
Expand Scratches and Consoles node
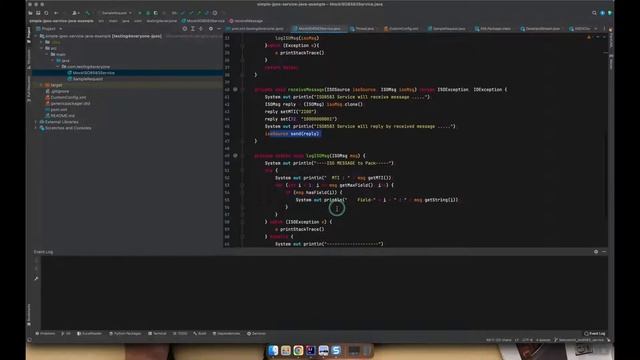[x=36, y=128]
